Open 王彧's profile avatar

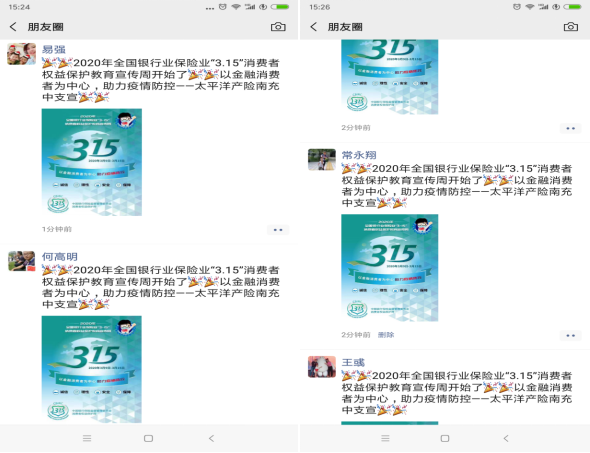click(x=322, y=367)
